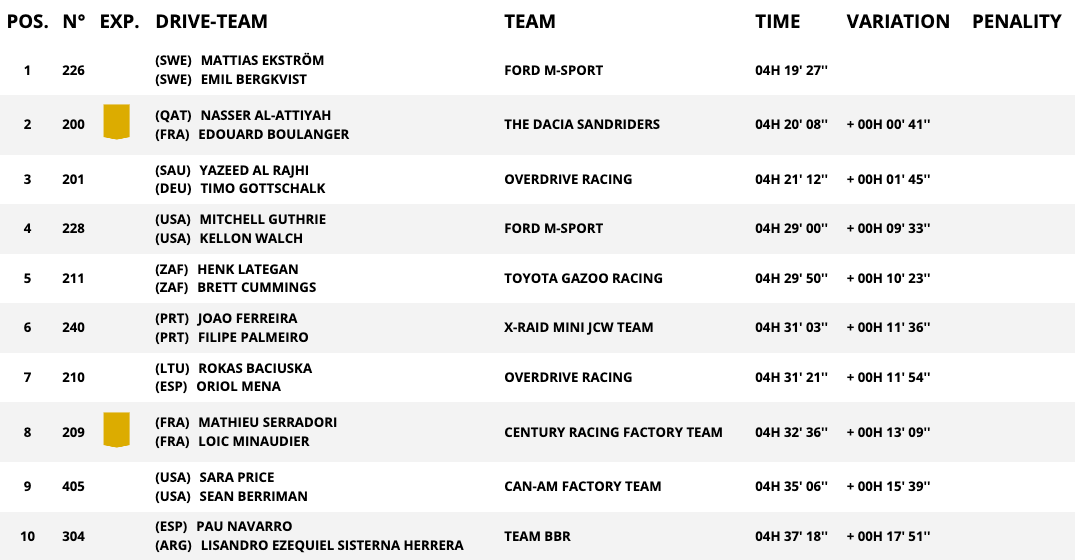Click the VARIATION column header
The image size is (1075, 560).
click(897, 21)
